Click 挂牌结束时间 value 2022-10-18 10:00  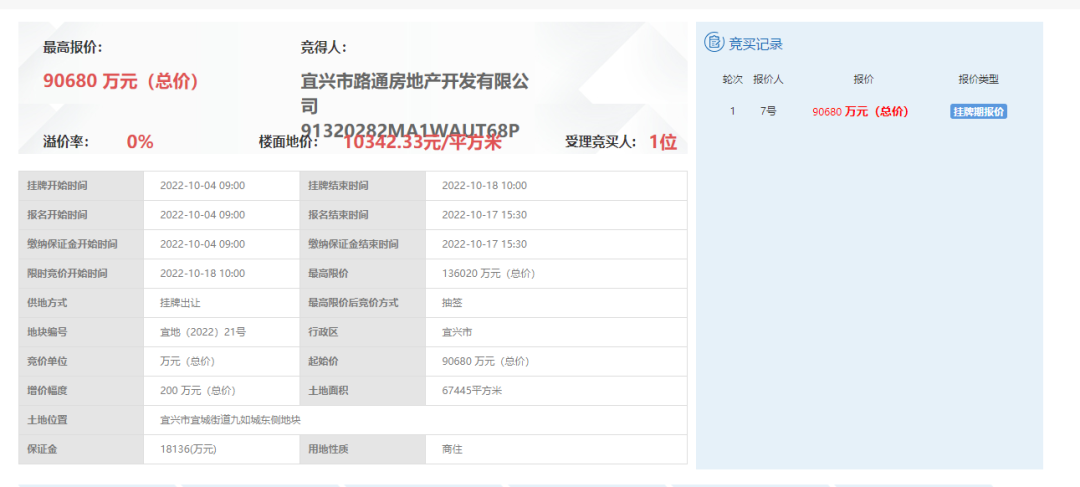click(484, 186)
